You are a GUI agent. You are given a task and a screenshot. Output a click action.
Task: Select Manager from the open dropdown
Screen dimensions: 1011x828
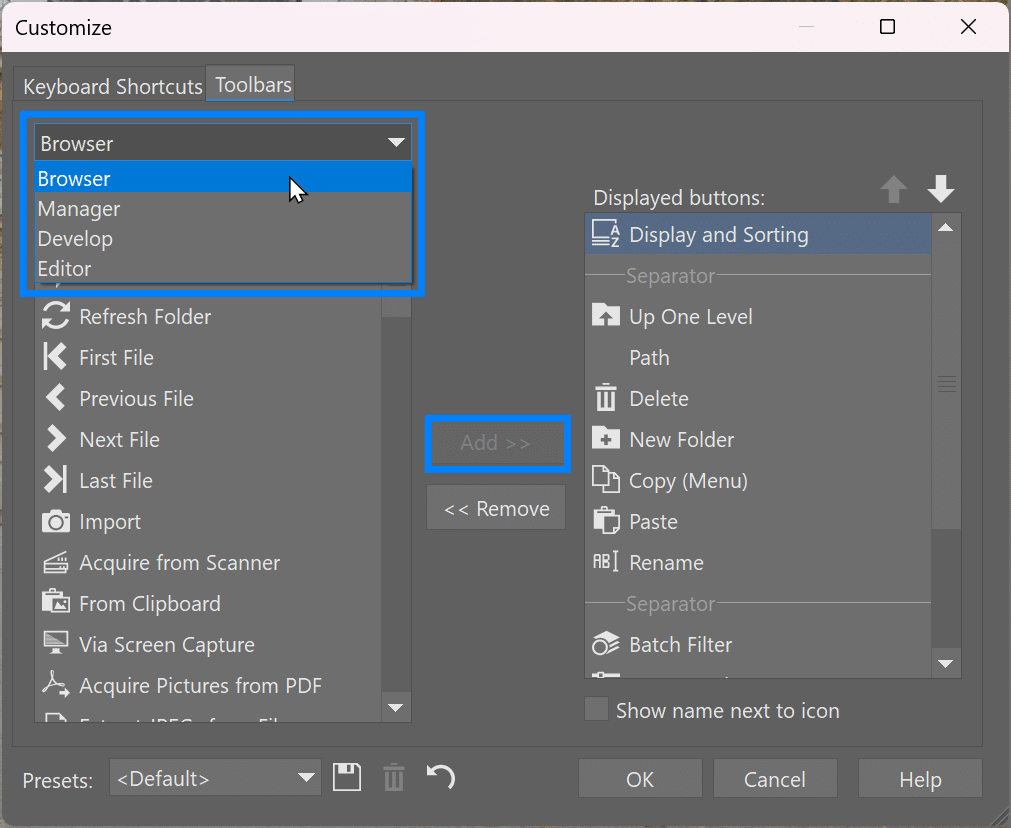point(78,208)
